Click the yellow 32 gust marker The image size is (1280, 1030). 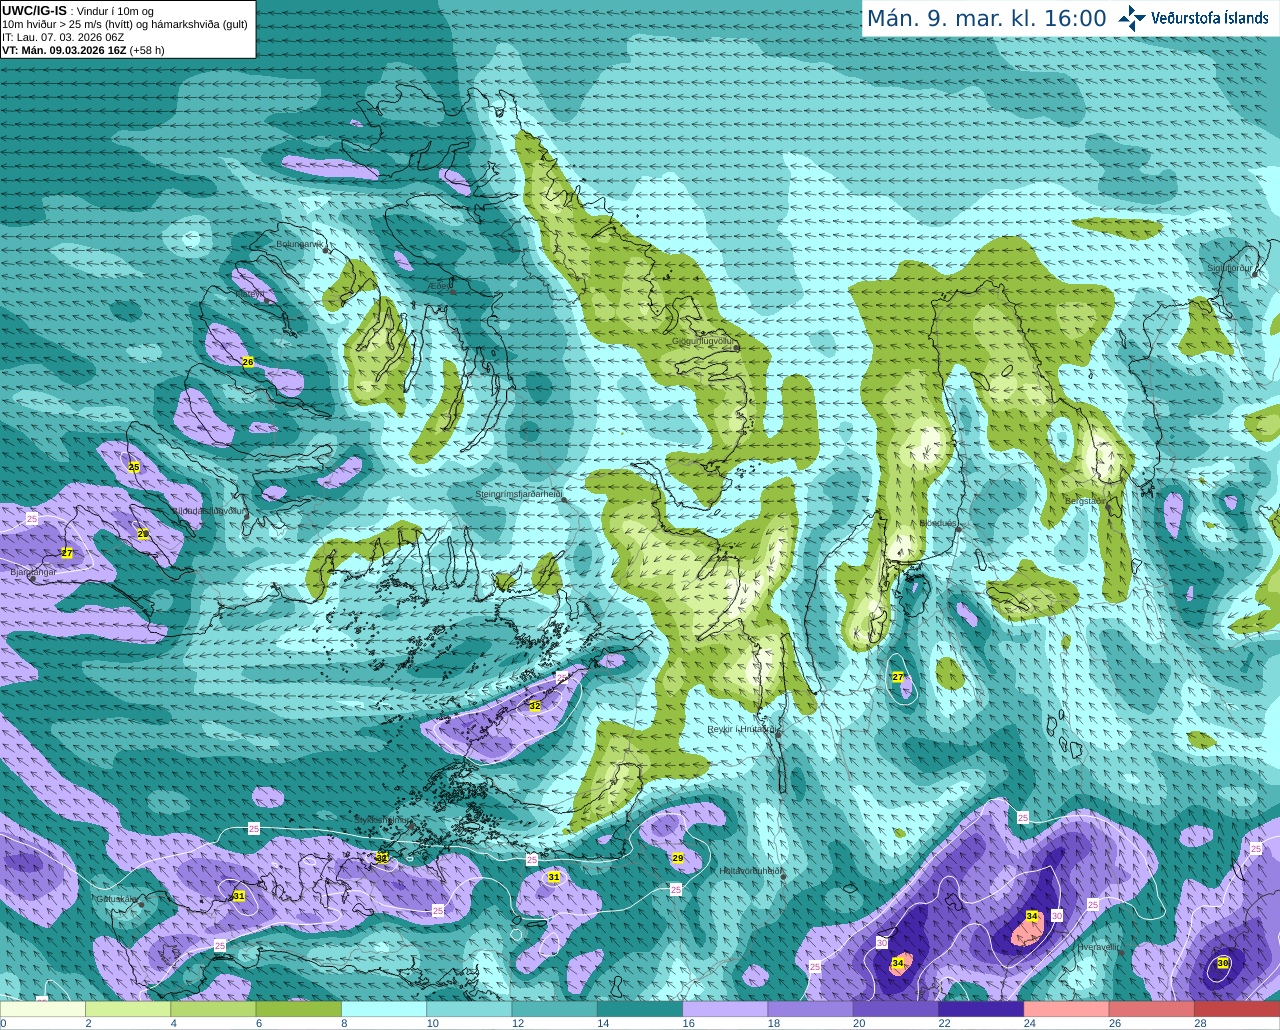pyautogui.click(x=535, y=706)
